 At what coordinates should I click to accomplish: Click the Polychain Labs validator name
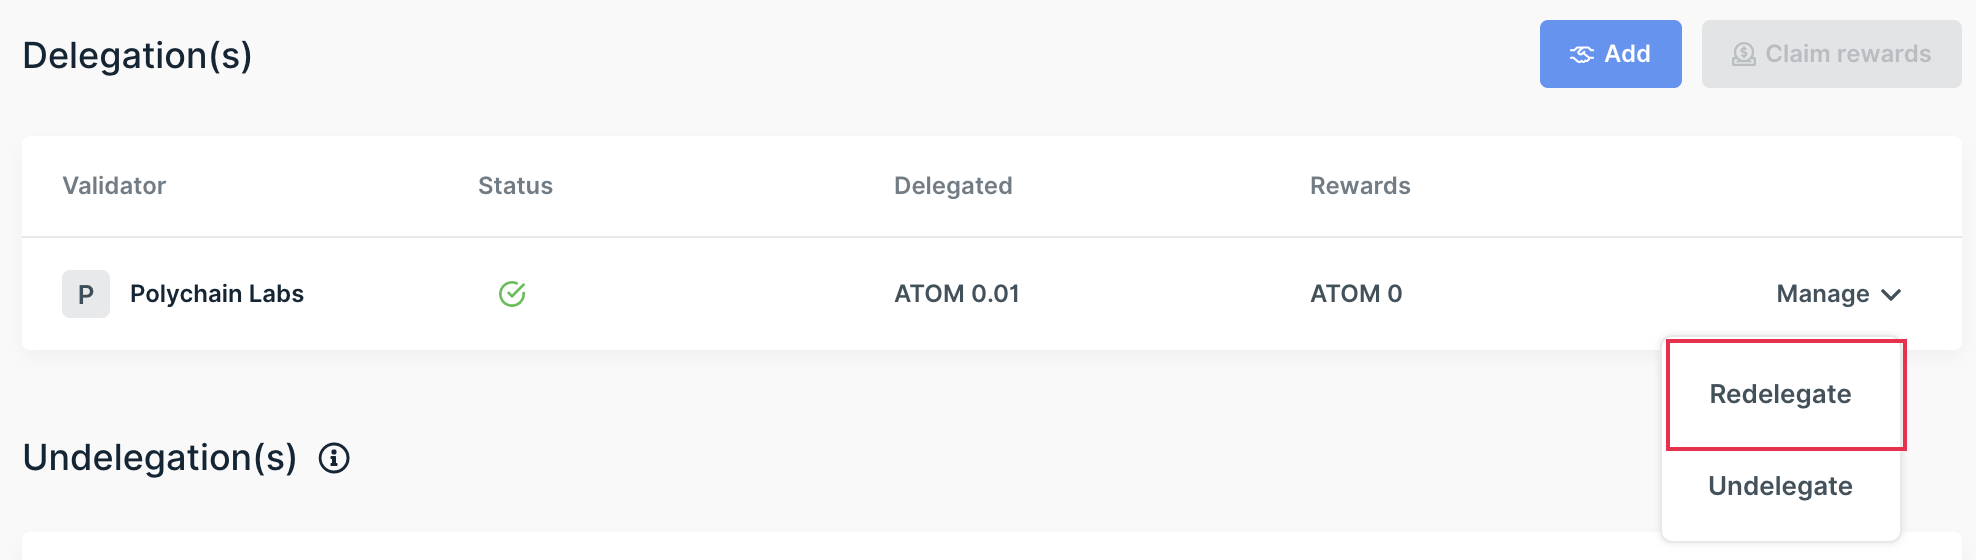click(217, 294)
